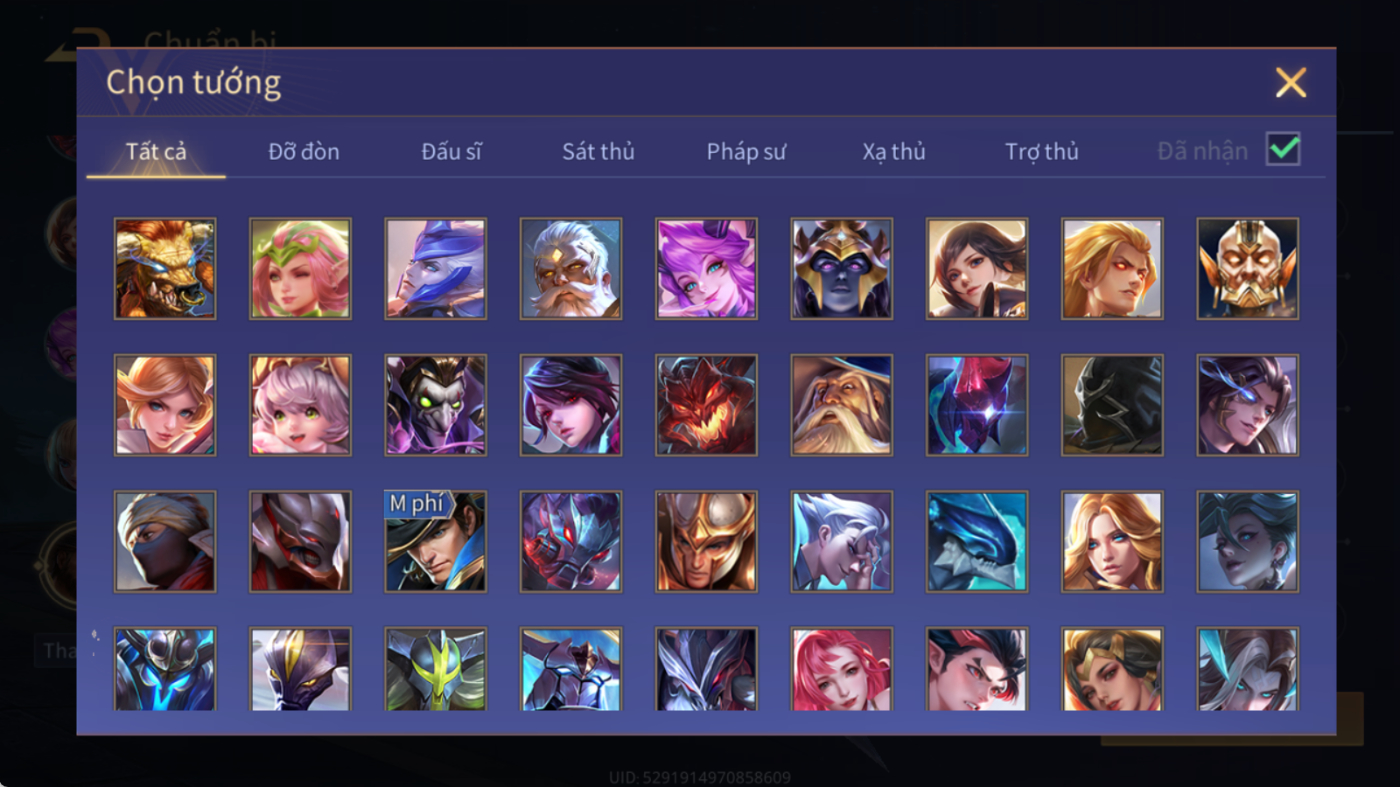Show the "Xạ thủ" heroes tab
1400x787 pixels.
[894, 152]
